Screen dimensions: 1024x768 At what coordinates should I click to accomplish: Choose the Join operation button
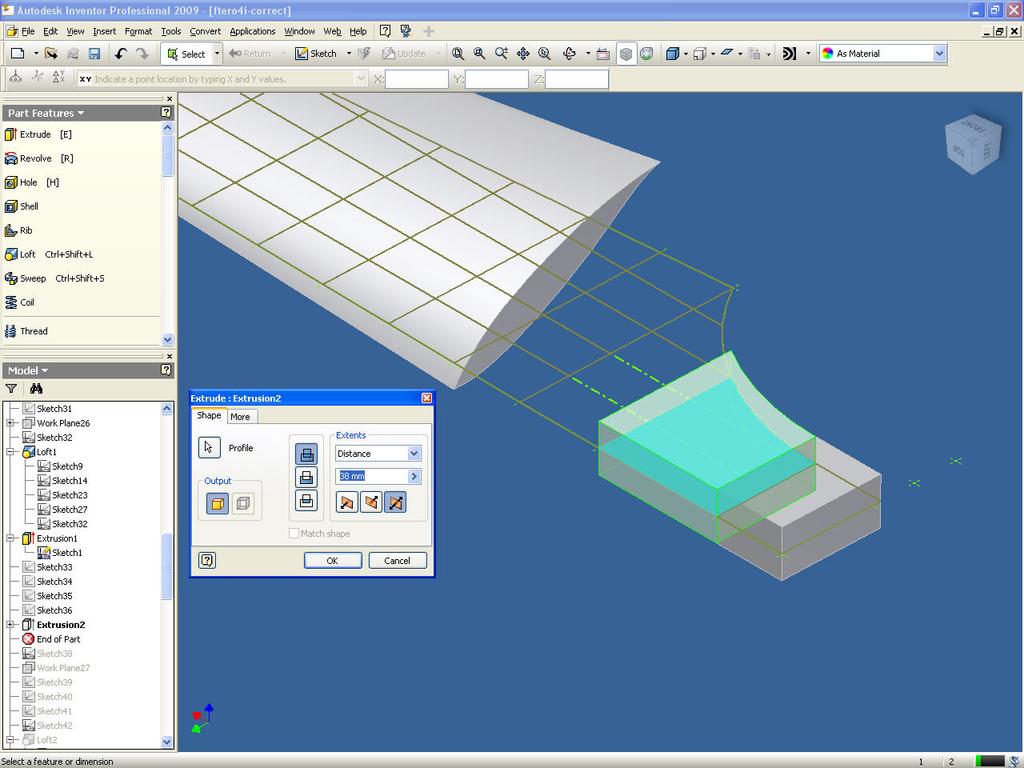click(x=306, y=454)
